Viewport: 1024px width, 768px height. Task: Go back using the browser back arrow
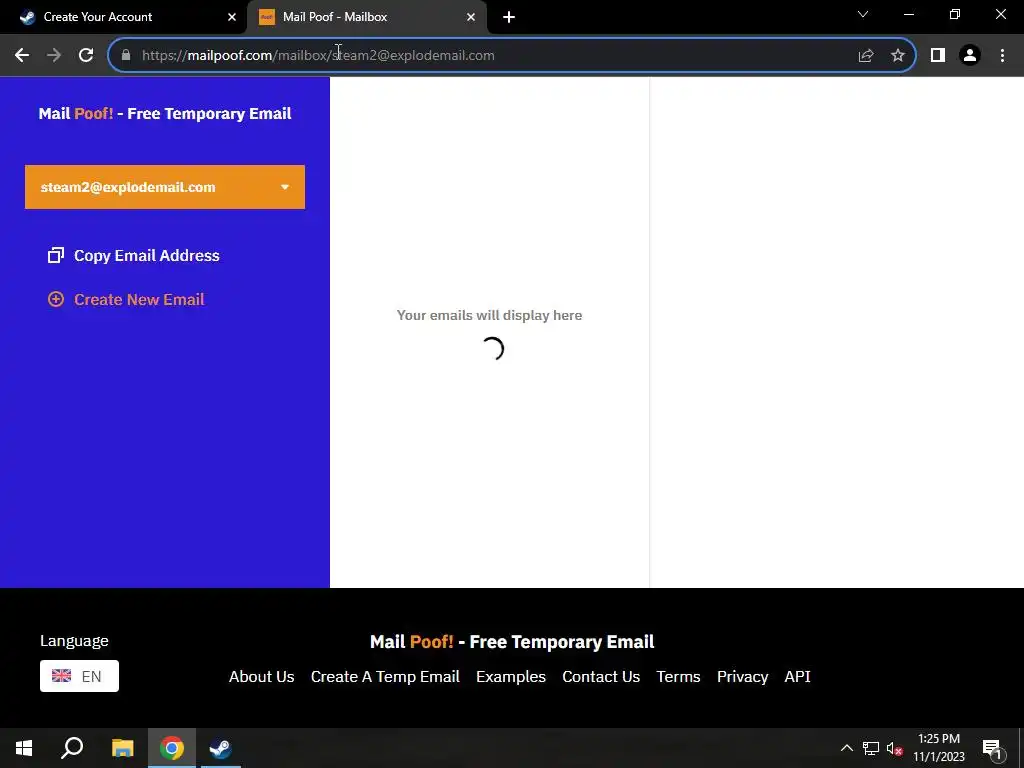coord(22,56)
